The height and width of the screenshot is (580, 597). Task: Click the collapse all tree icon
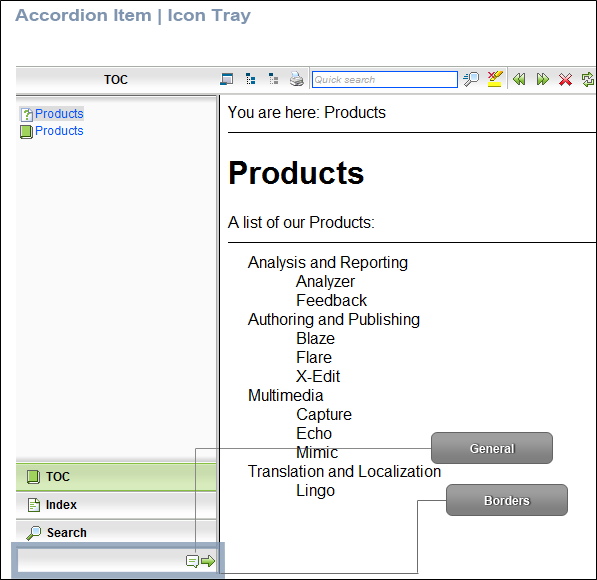273,79
